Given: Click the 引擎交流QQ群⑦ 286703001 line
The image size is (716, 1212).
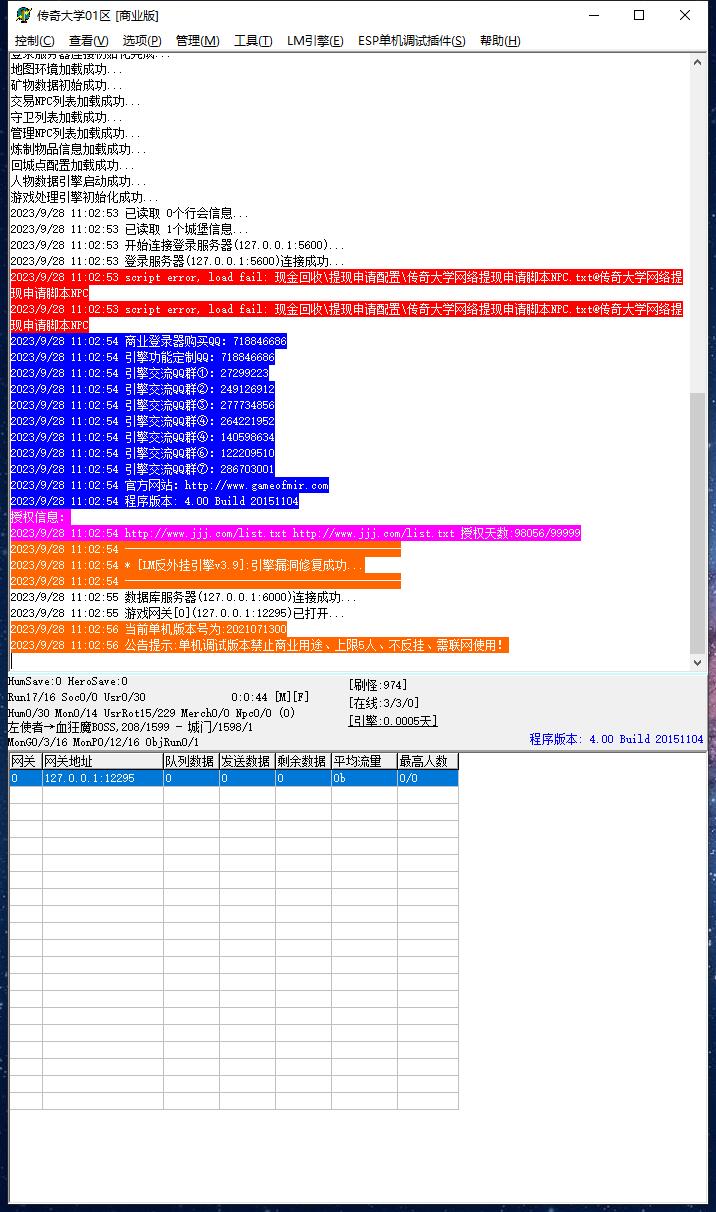Looking at the screenshot, I should [142, 469].
